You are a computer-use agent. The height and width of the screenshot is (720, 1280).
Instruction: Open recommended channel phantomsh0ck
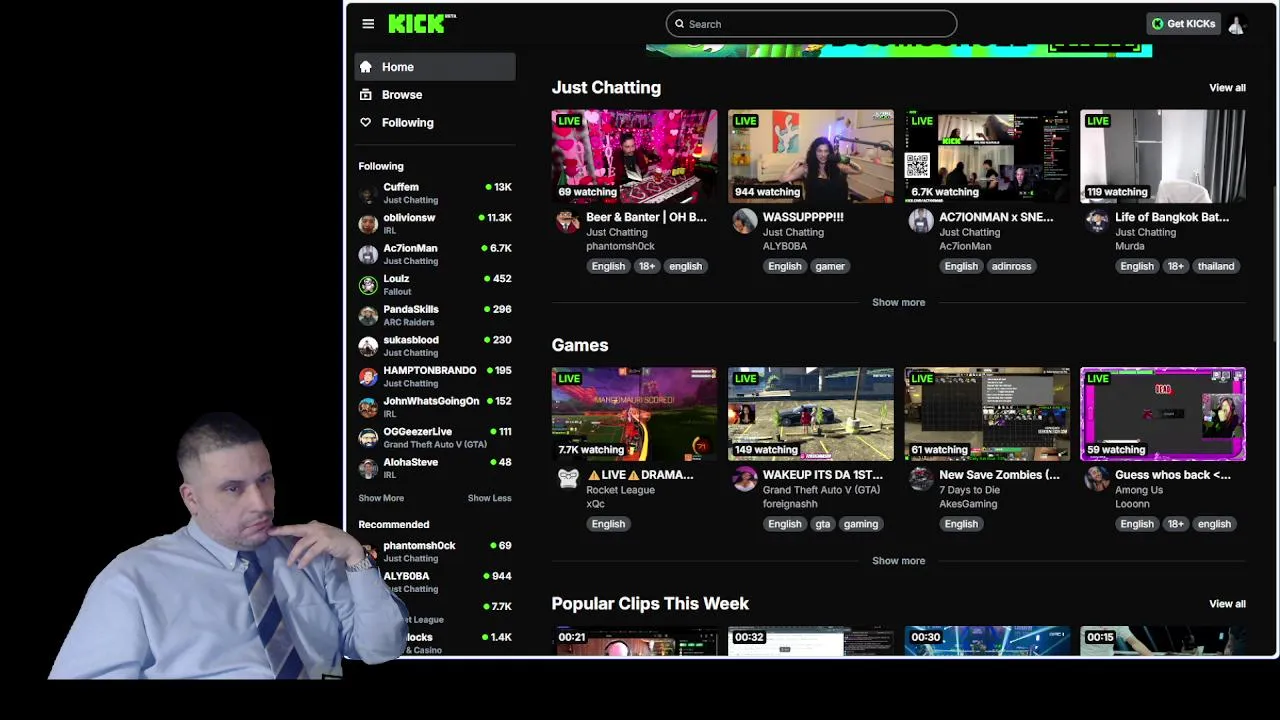coord(435,551)
